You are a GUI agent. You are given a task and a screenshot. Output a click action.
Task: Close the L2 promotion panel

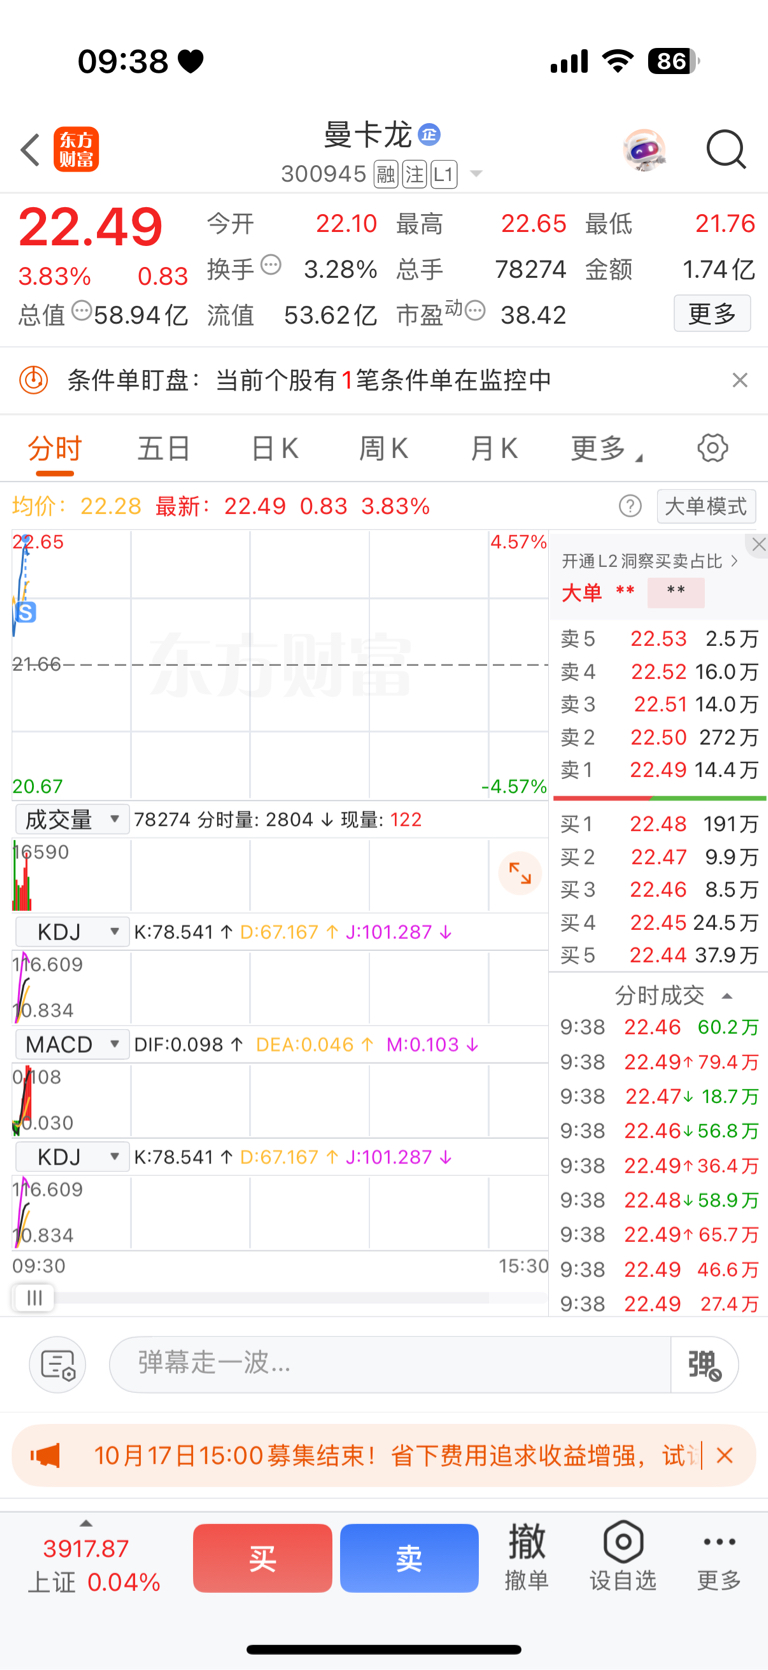click(759, 544)
